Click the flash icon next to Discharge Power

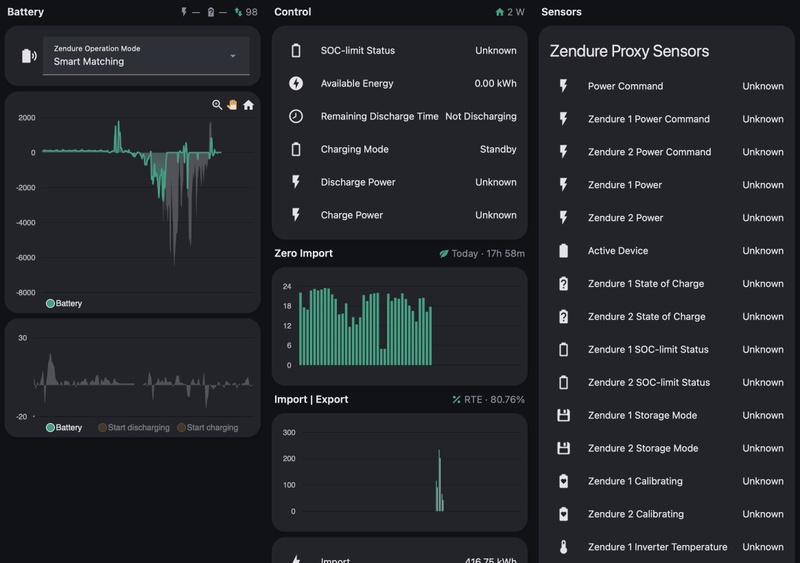[296, 182]
